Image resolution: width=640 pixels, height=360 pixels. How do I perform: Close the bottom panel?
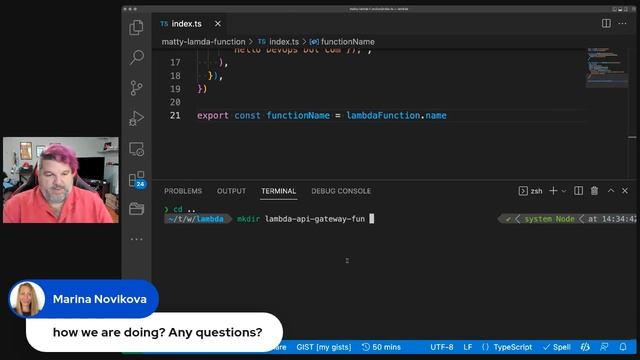(625, 191)
